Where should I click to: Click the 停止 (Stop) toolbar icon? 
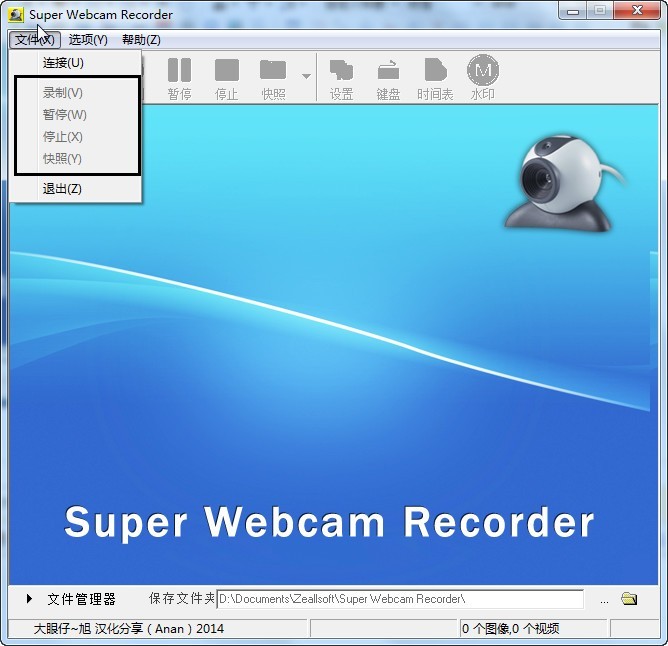pos(227,78)
